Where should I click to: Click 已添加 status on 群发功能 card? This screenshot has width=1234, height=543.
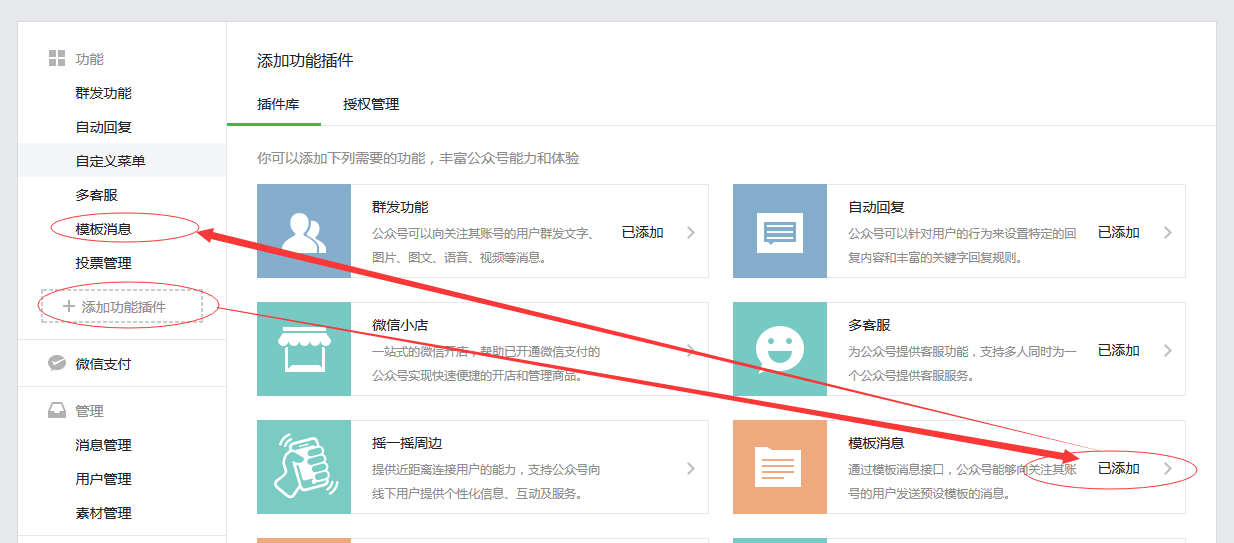tap(642, 232)
